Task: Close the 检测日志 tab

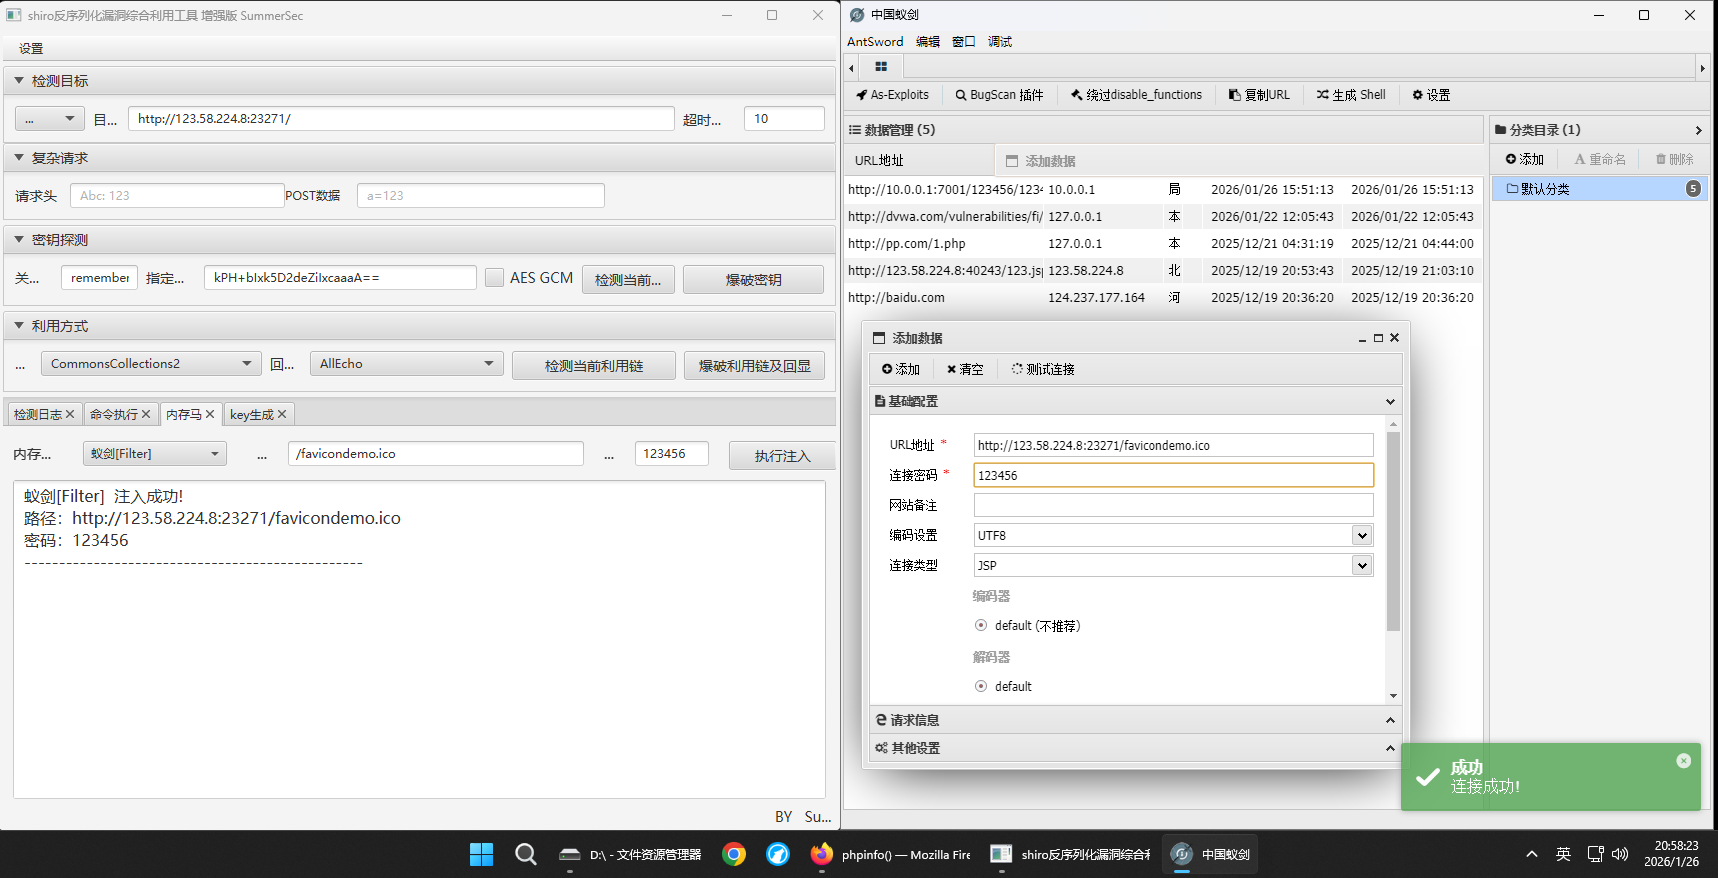Action: tap(70, 414)
